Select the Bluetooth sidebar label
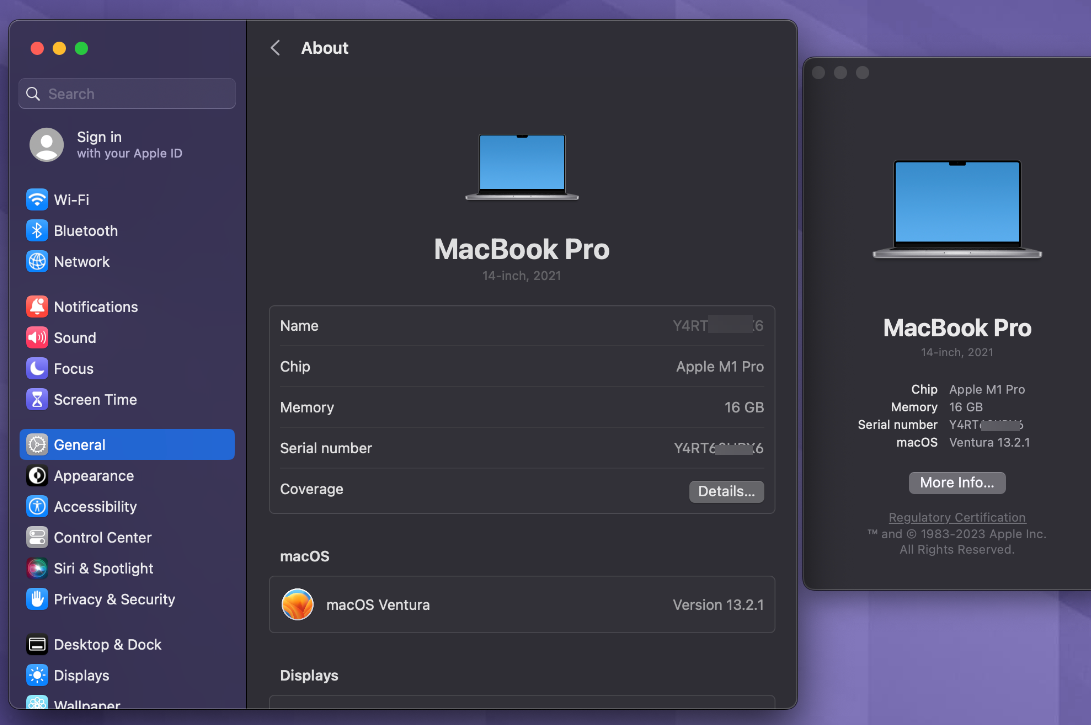The image size is (1091, 725). (x=86, y=230)
